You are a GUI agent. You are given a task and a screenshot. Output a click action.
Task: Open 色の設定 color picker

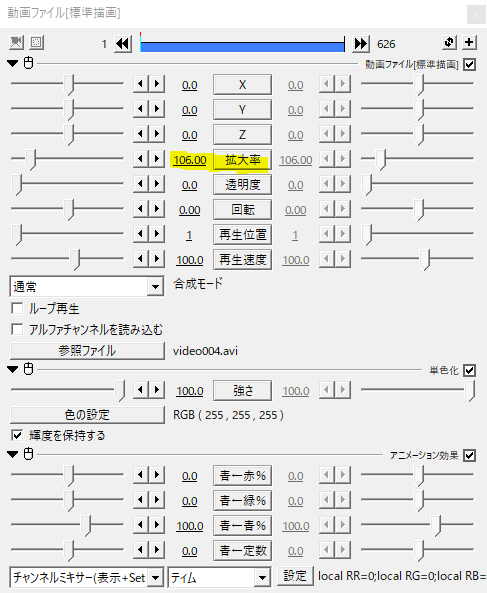click(87, 415)
